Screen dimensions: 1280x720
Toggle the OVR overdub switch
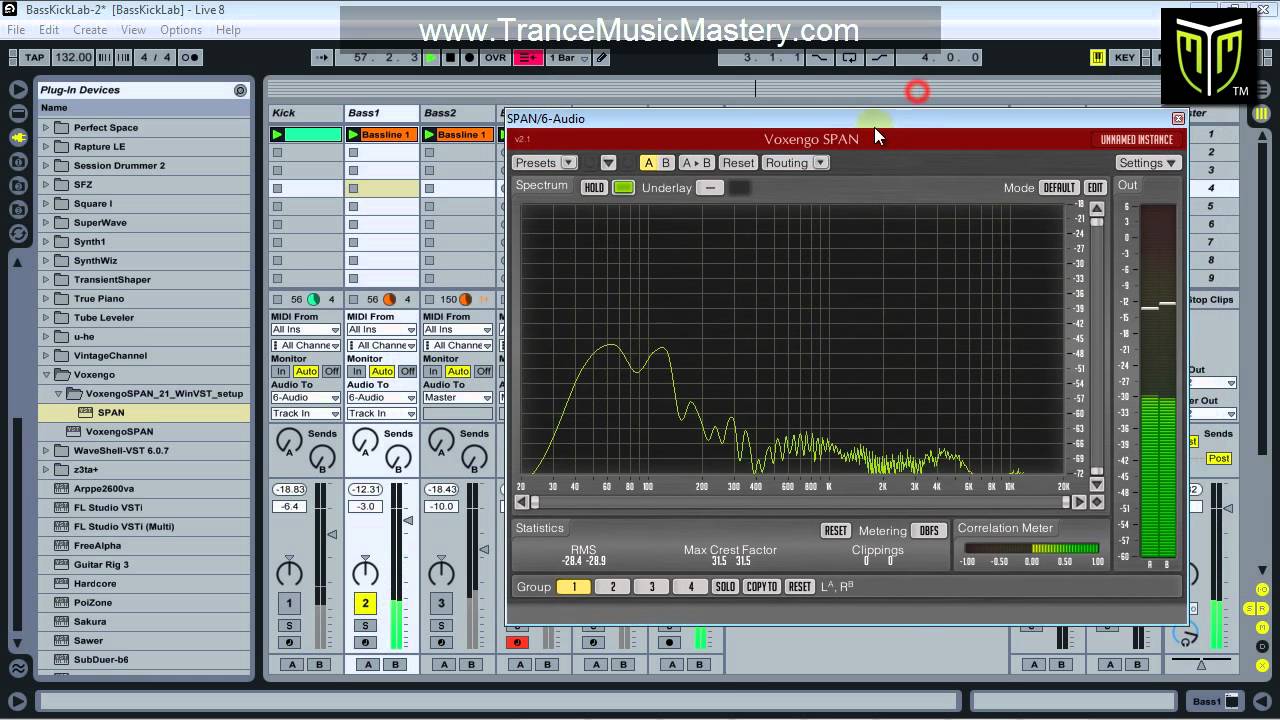pyautogui.click(x=495, y=58)
